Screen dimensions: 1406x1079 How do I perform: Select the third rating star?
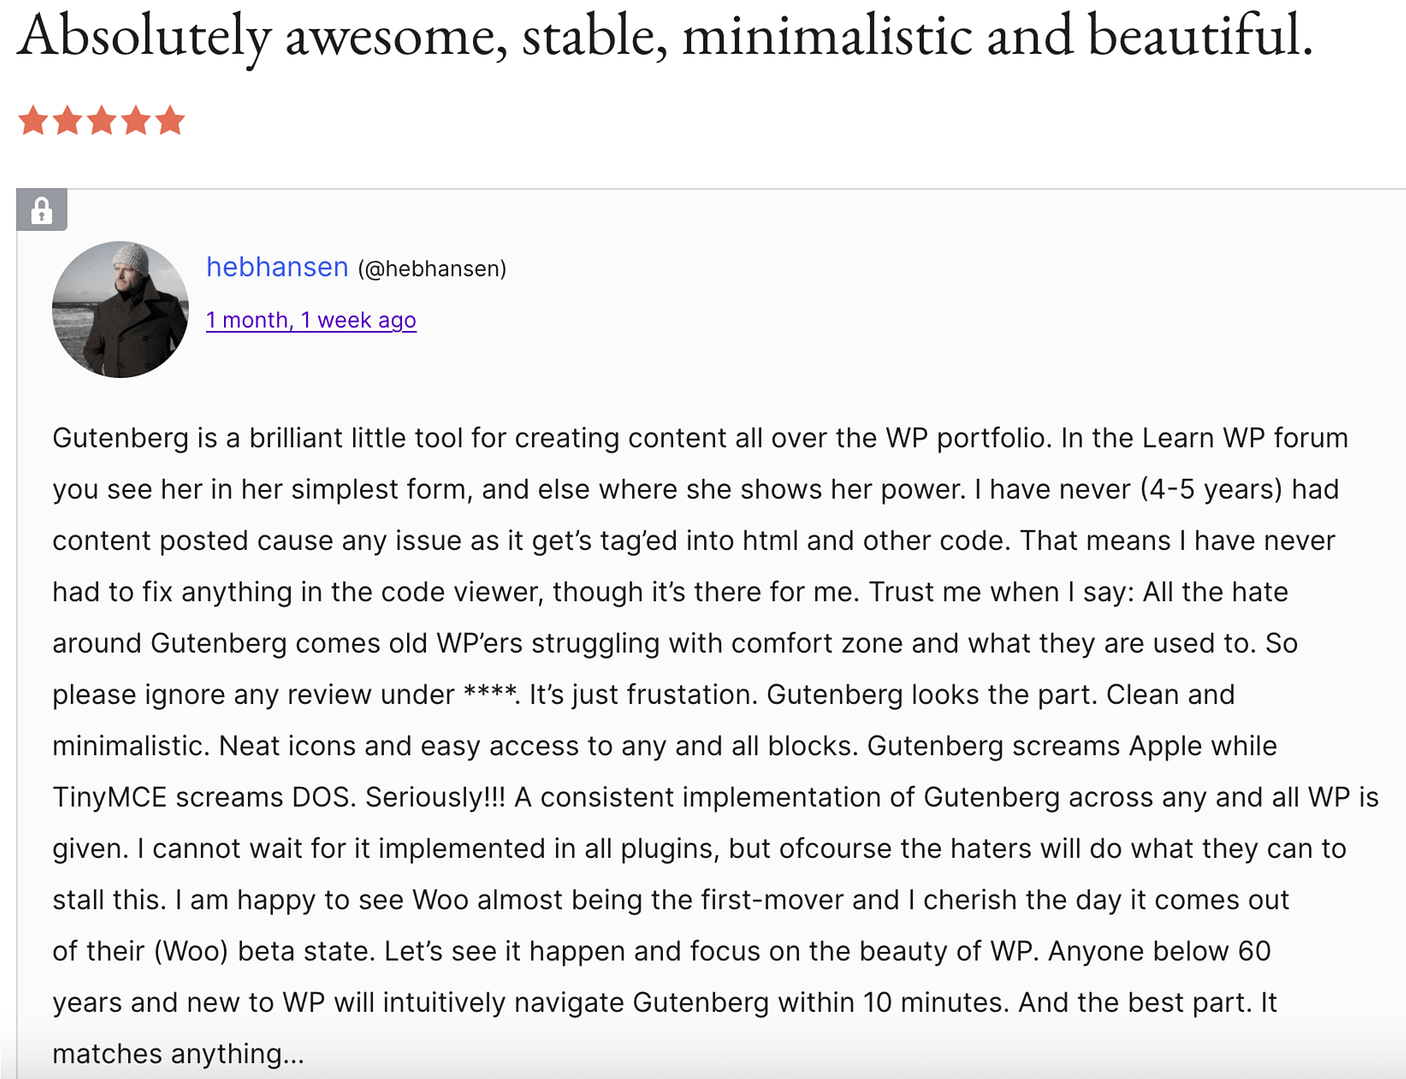tap(102, 120)
